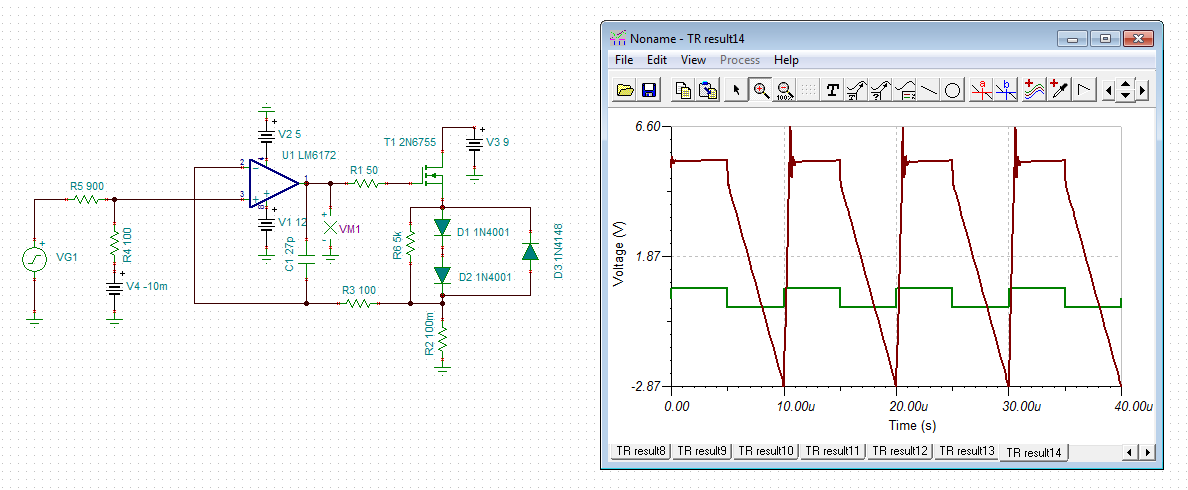
Task: Switch to TR result13 tab
Action: pyautogui.click(x=965, y=451)
